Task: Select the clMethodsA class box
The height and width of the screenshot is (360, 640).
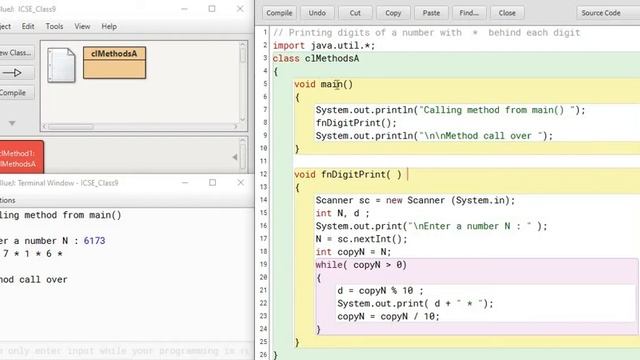Action: click(x=114, y=62)
